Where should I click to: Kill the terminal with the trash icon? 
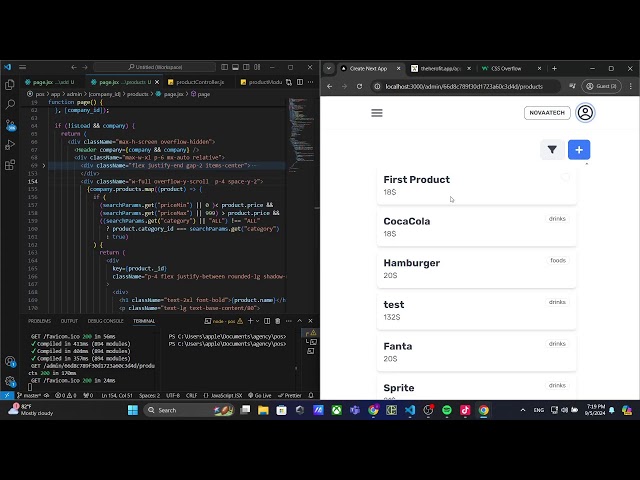coord(278,321)
